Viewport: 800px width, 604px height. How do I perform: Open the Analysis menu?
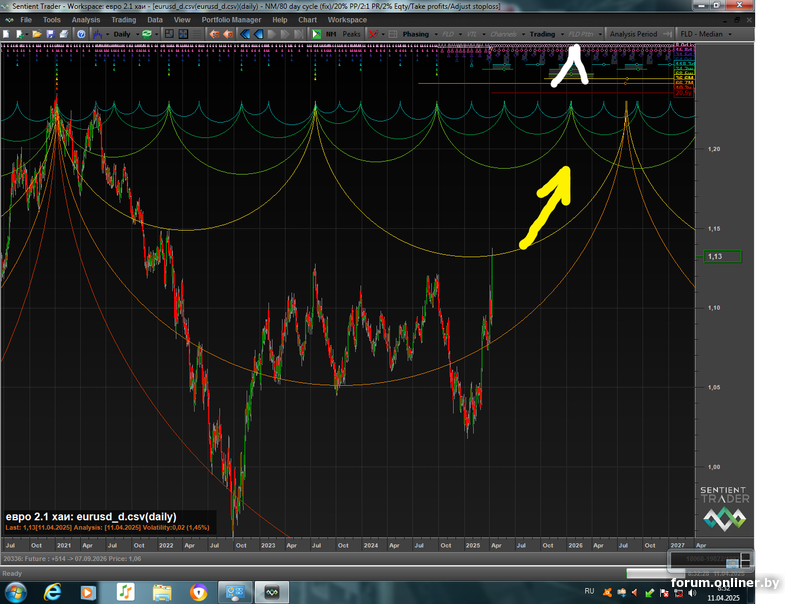click(x=86, y=20)
